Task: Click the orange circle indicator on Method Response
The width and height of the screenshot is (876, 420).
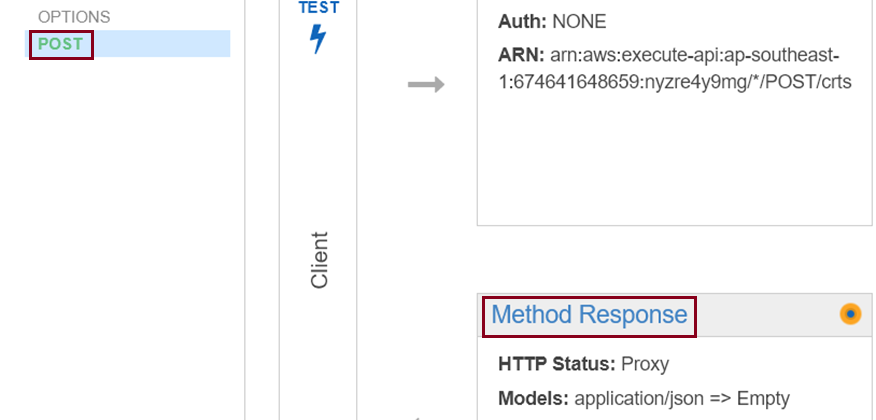Action: (x=850, y=314)
